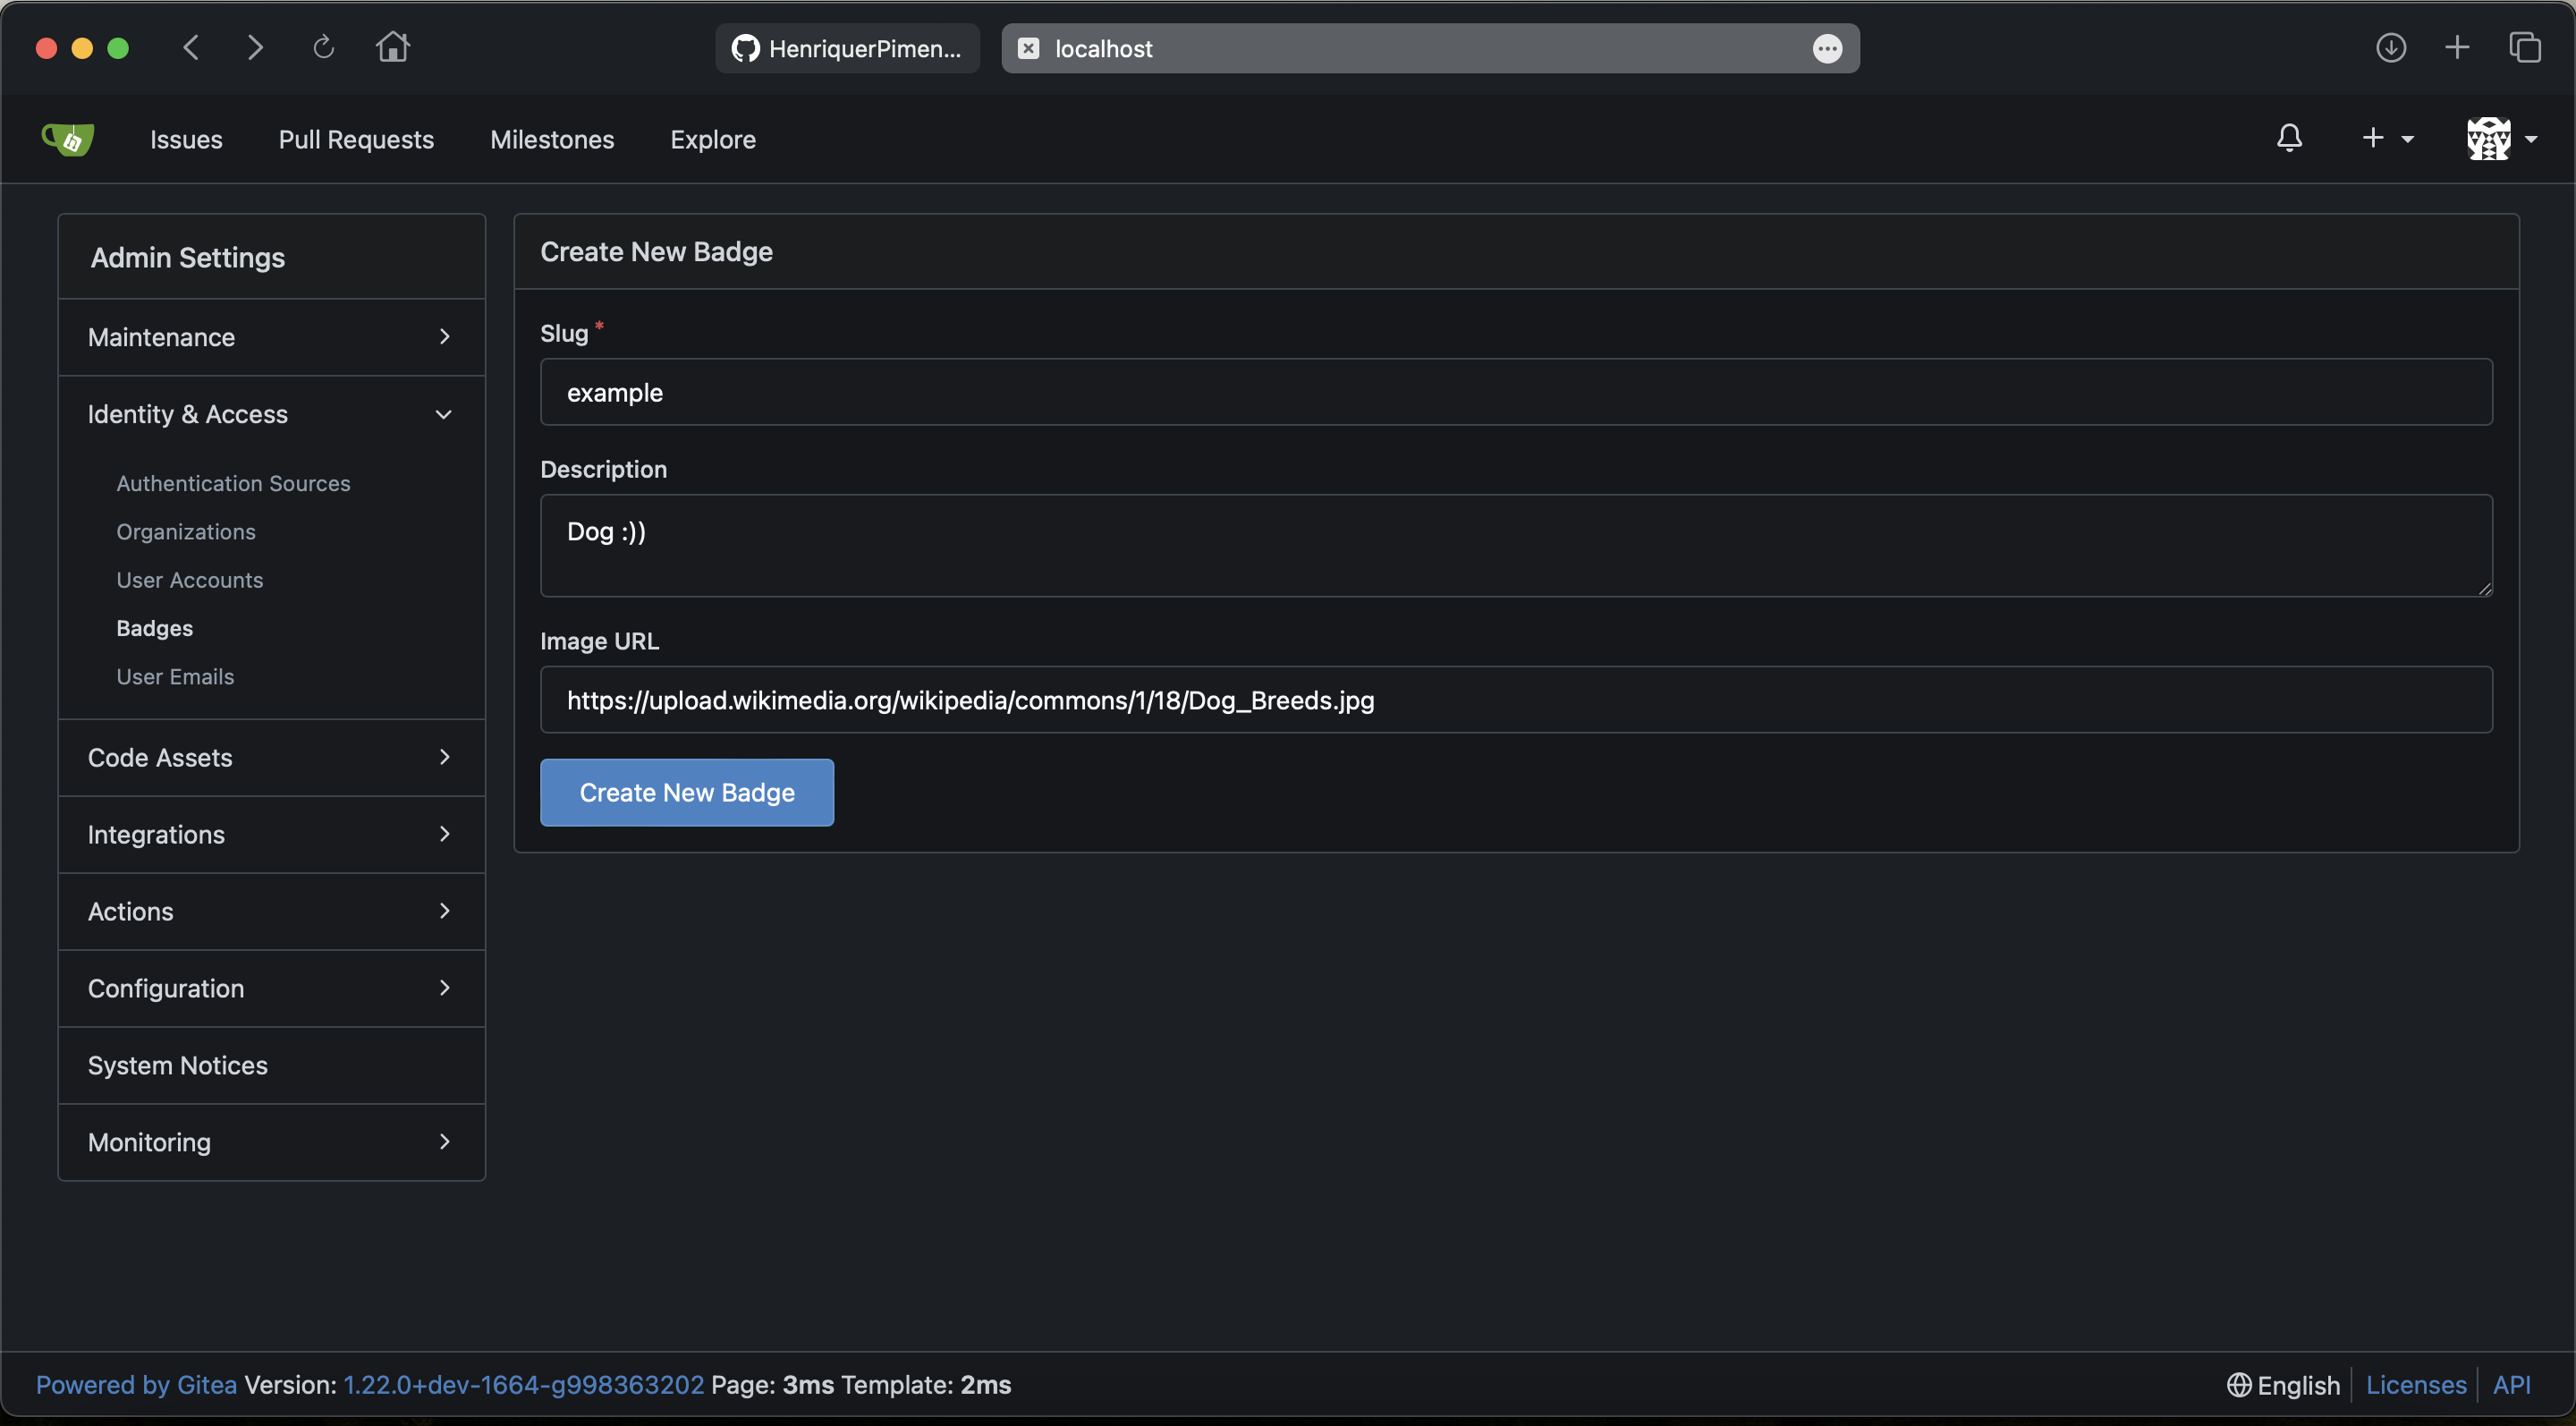Open the Powered by Gitea link

pos(136,1384)
